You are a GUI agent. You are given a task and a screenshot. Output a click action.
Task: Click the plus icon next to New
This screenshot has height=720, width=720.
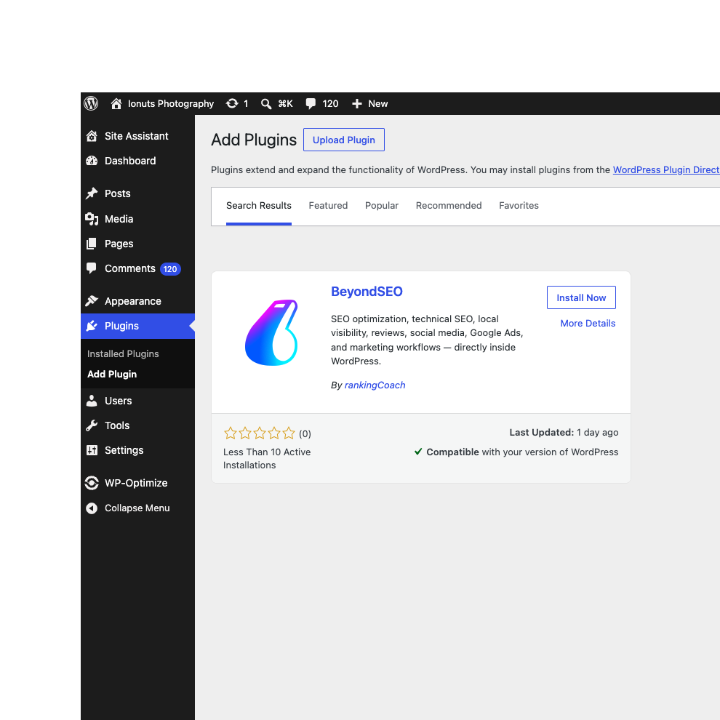[x=357, y=104]
